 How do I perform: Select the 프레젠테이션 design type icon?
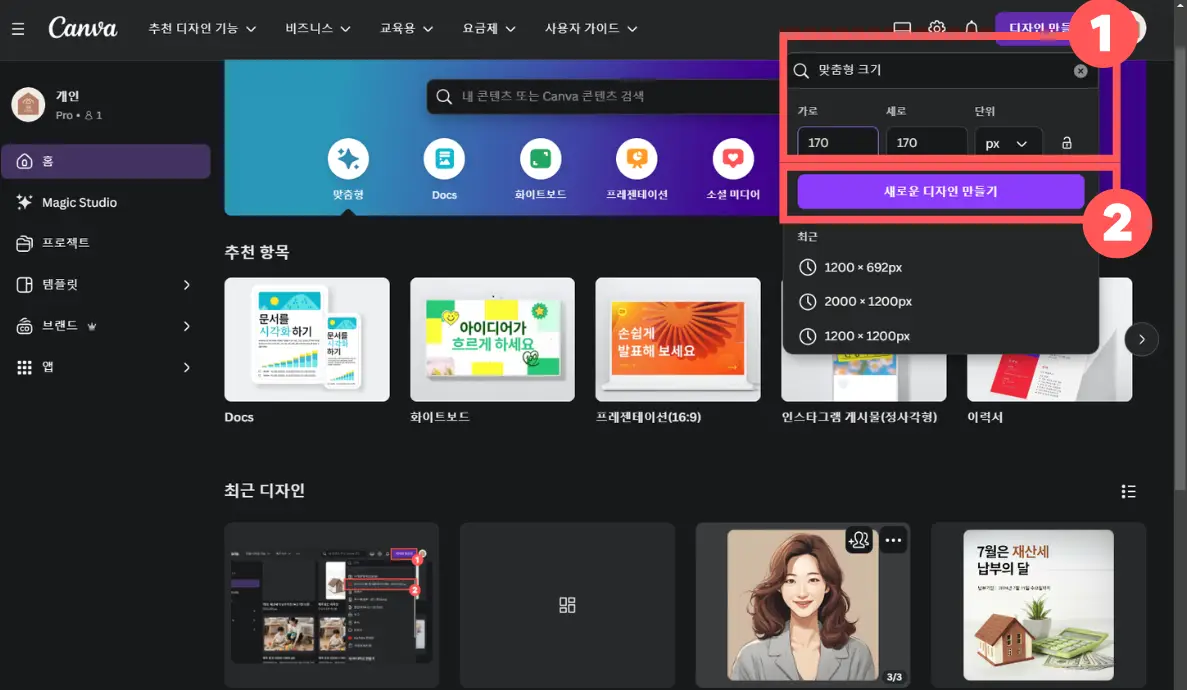[x=637, y=162]
